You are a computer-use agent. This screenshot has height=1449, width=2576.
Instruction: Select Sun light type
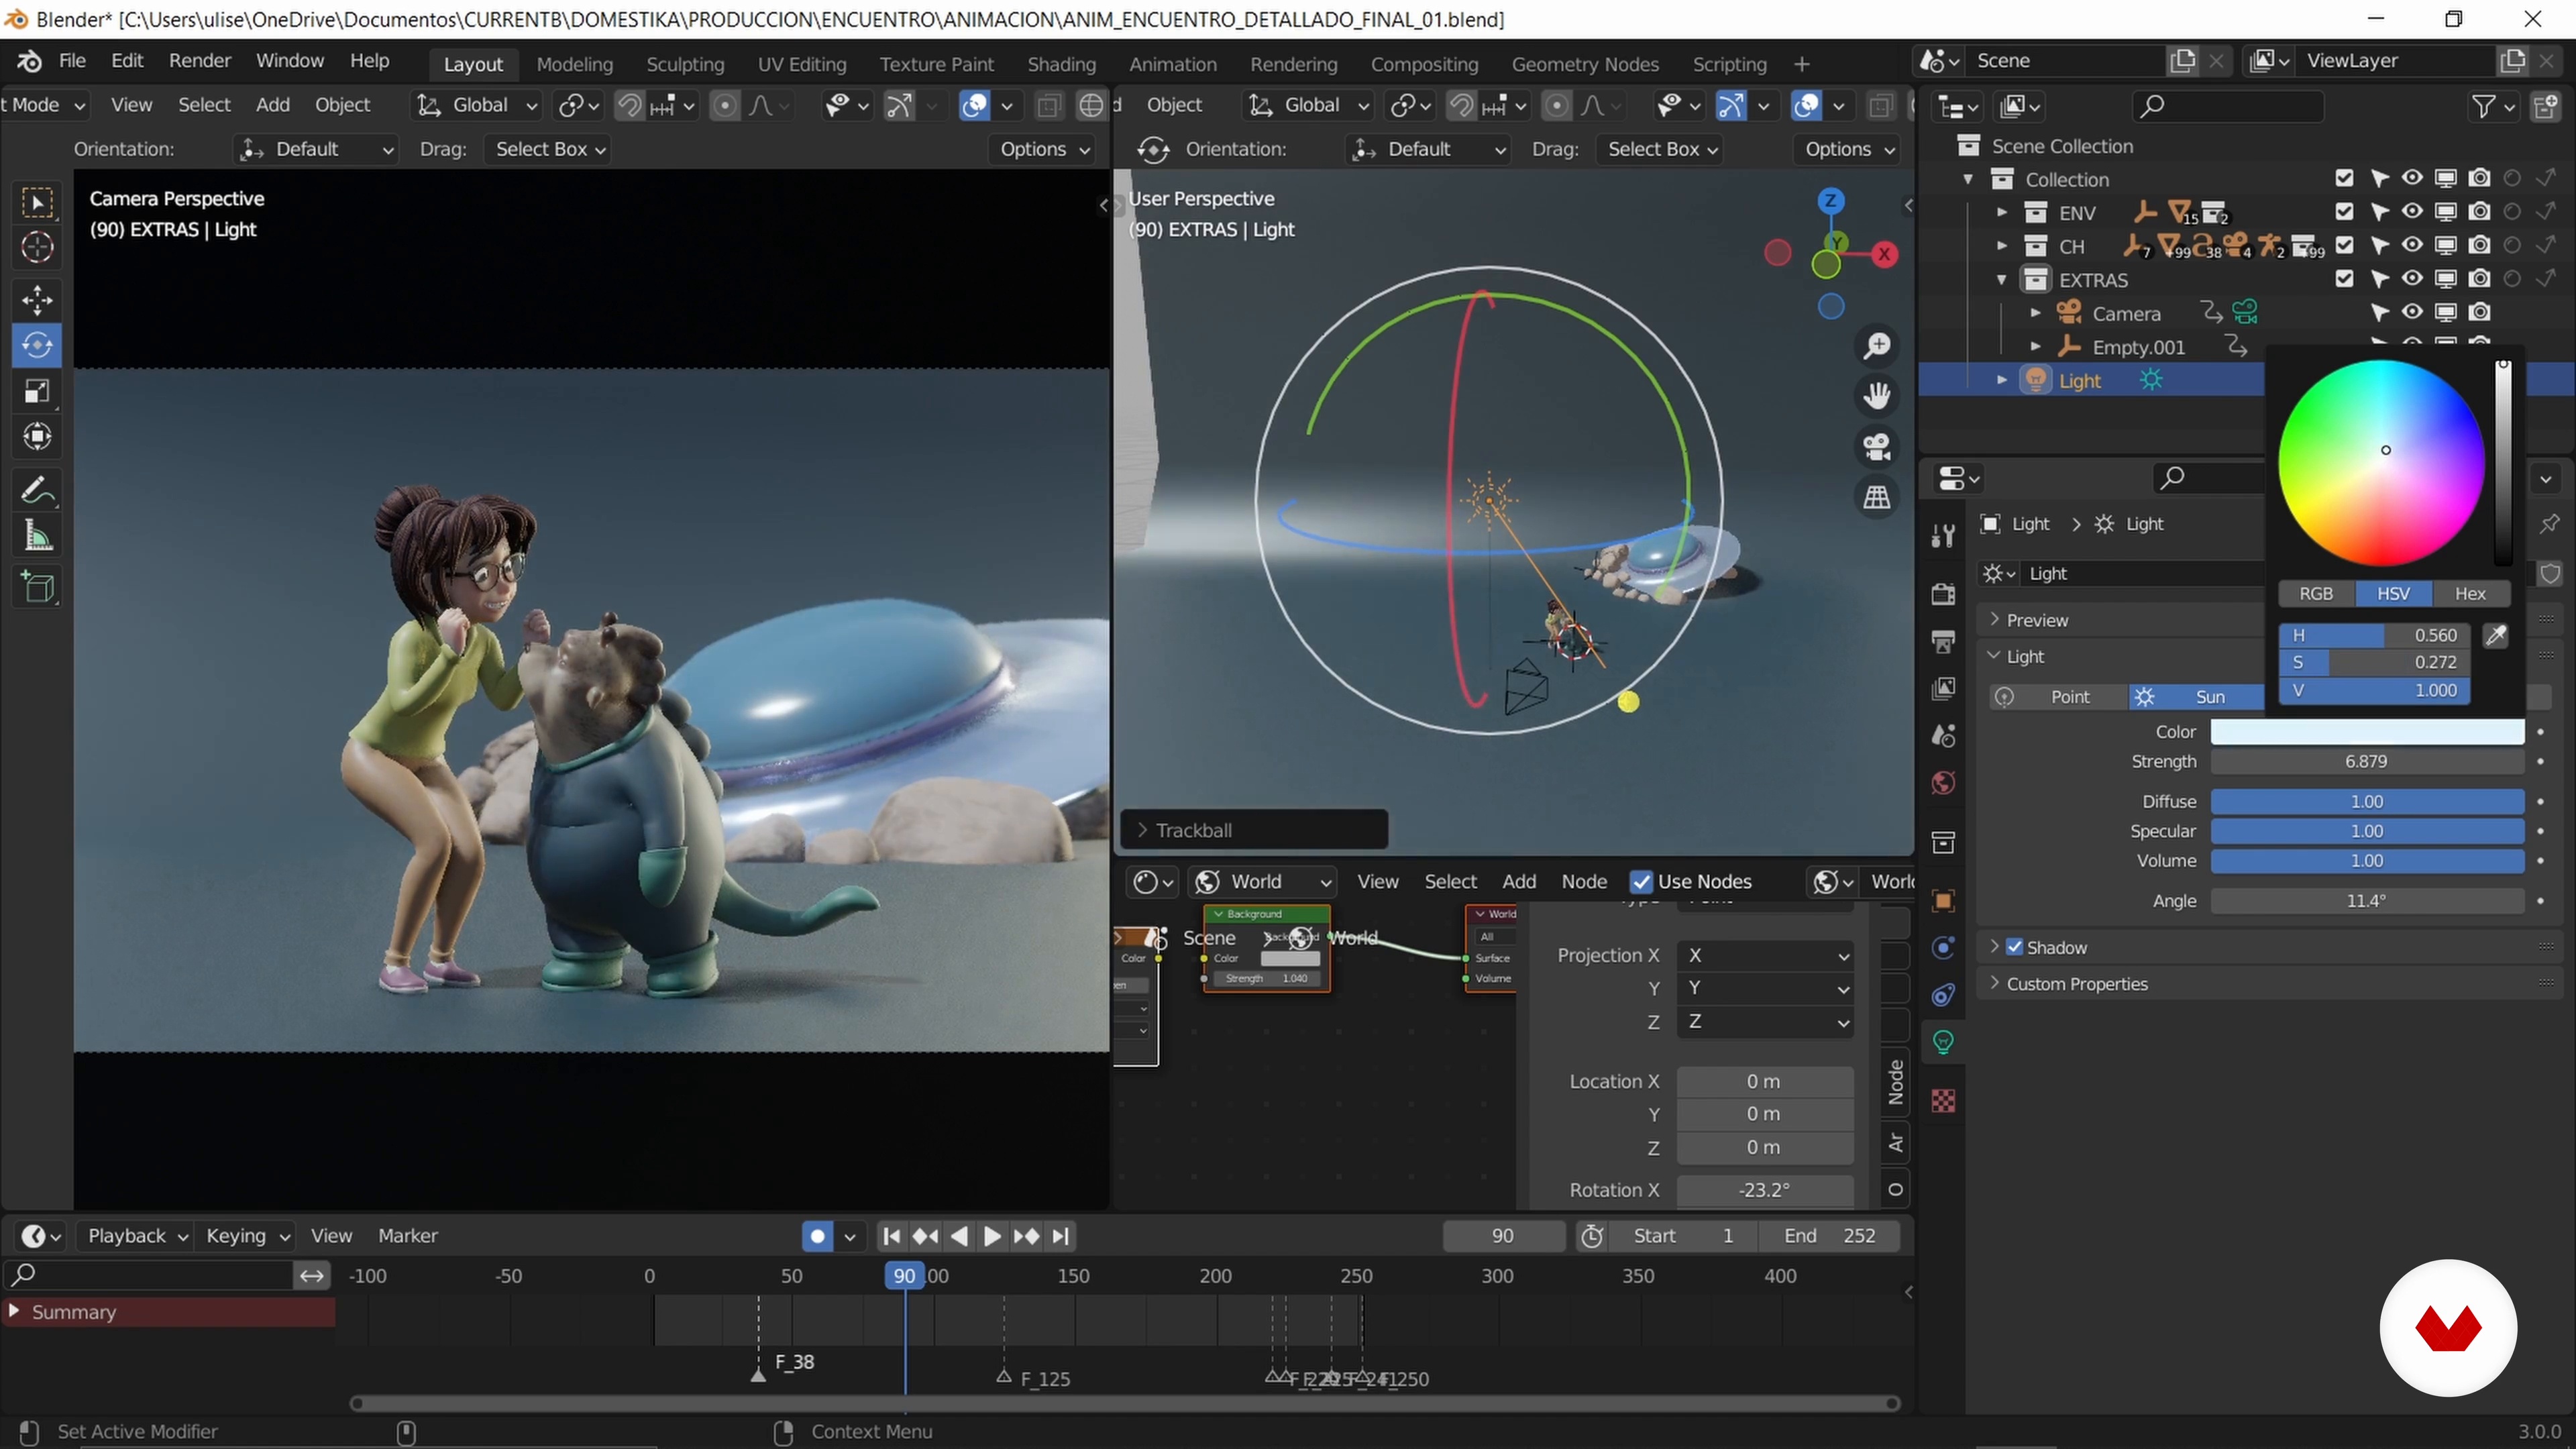click(x=2196, y=697)
